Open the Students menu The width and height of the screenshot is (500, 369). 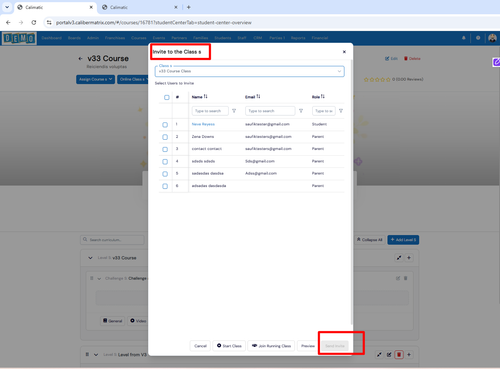point(223,38)
